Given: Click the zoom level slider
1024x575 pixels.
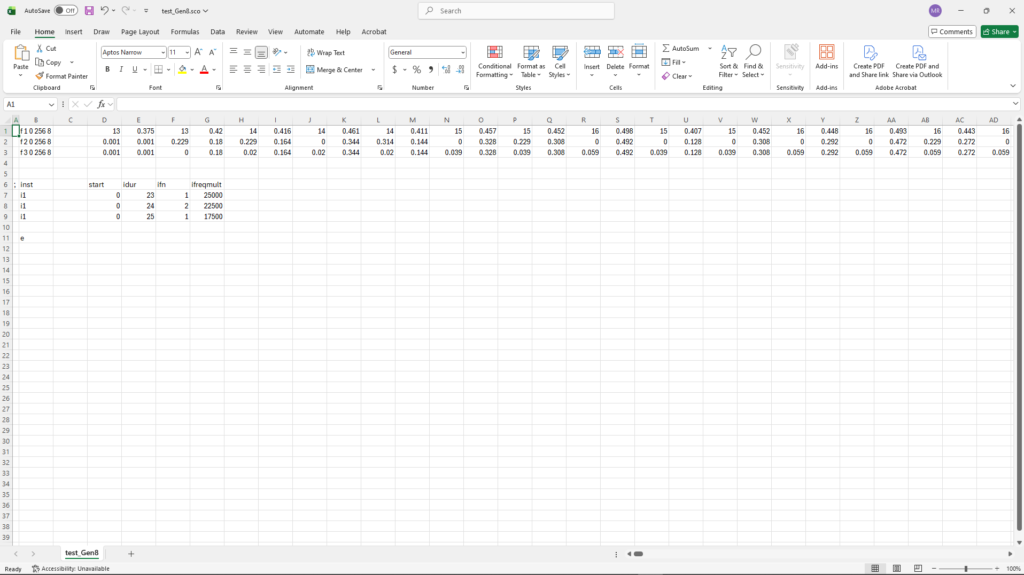Looking at the screenshot, I should click(x=966, y=568).
